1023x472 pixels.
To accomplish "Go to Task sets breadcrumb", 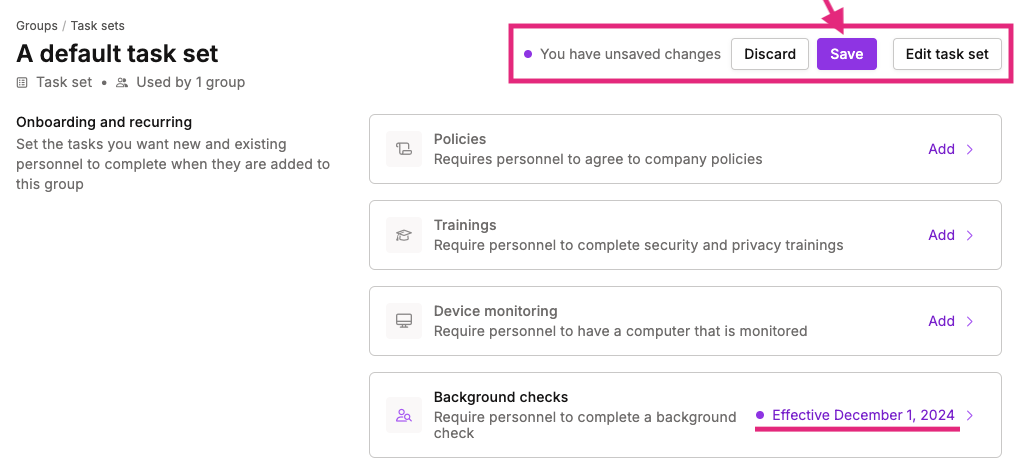I will 98,26.
